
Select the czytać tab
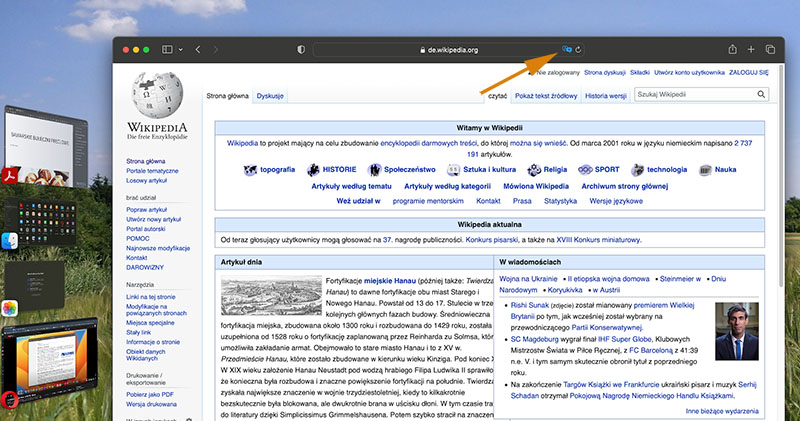coord(497,96)
